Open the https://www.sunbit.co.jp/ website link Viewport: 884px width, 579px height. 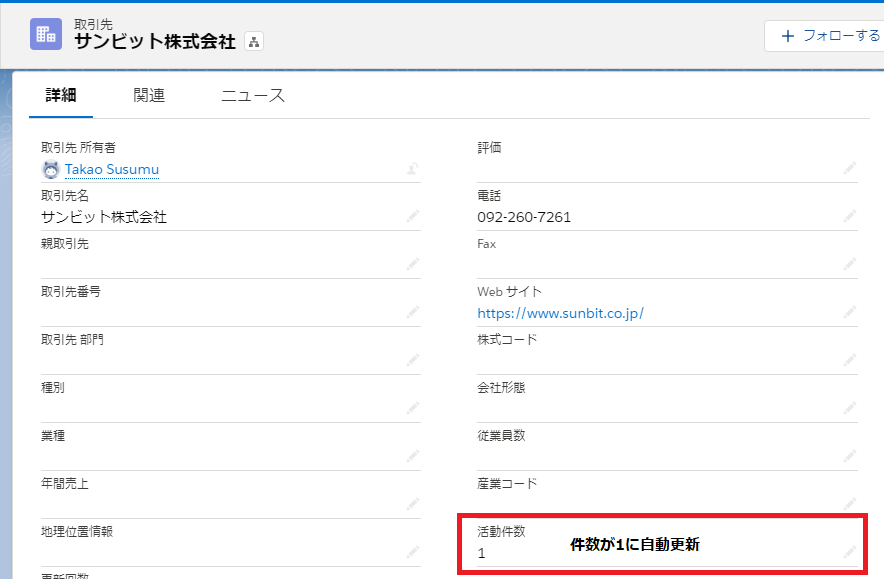point(560,313)
